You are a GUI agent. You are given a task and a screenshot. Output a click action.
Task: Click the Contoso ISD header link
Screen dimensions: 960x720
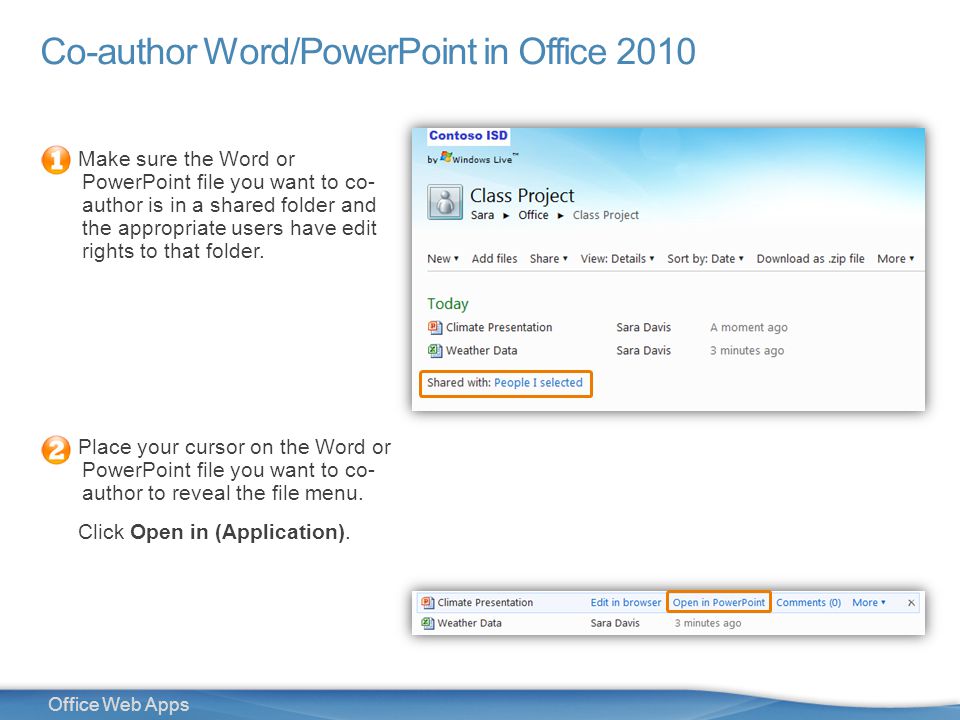(468, 135)
